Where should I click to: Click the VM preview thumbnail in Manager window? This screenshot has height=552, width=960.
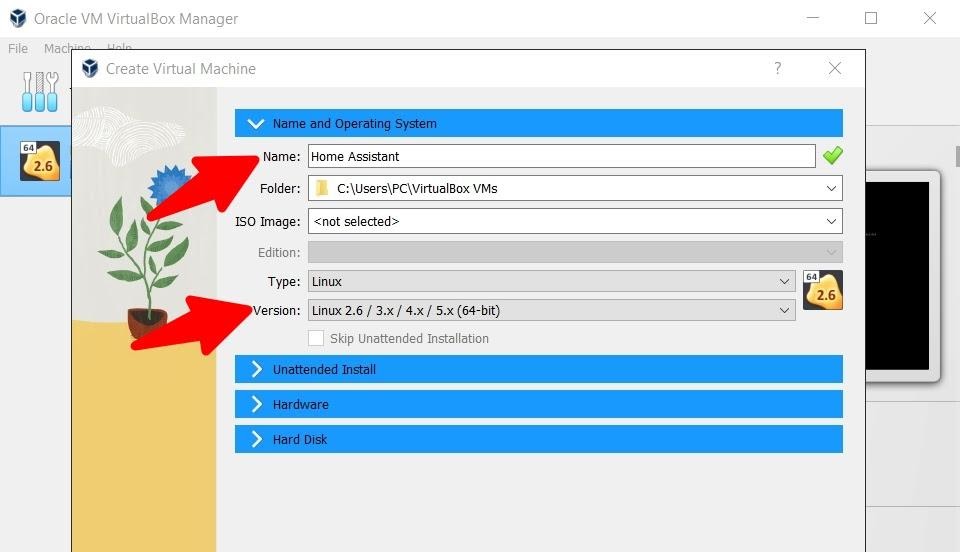click(900, 275)
